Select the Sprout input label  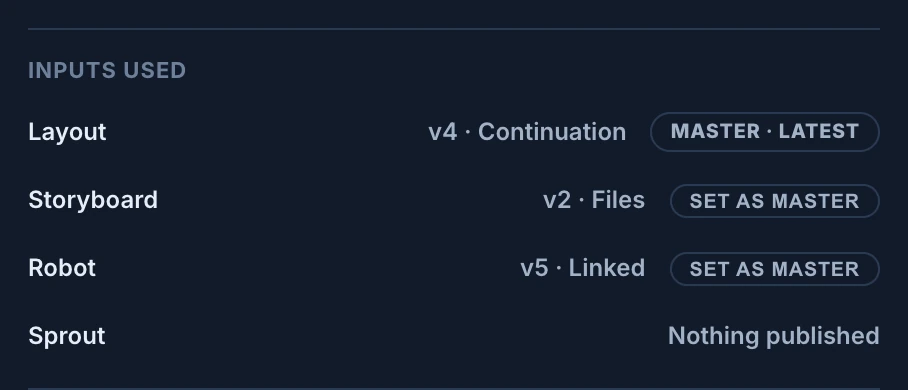(67, 337)
